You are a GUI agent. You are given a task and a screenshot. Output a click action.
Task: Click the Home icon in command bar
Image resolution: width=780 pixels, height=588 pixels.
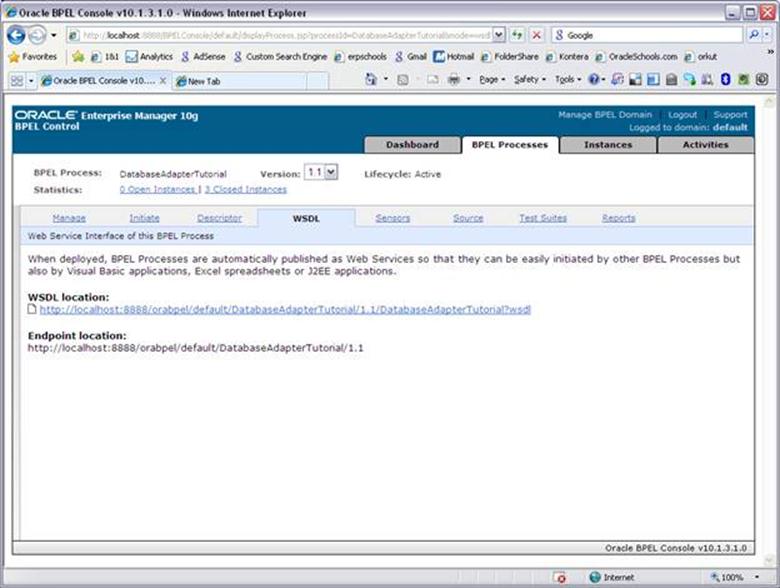[371, 79]
